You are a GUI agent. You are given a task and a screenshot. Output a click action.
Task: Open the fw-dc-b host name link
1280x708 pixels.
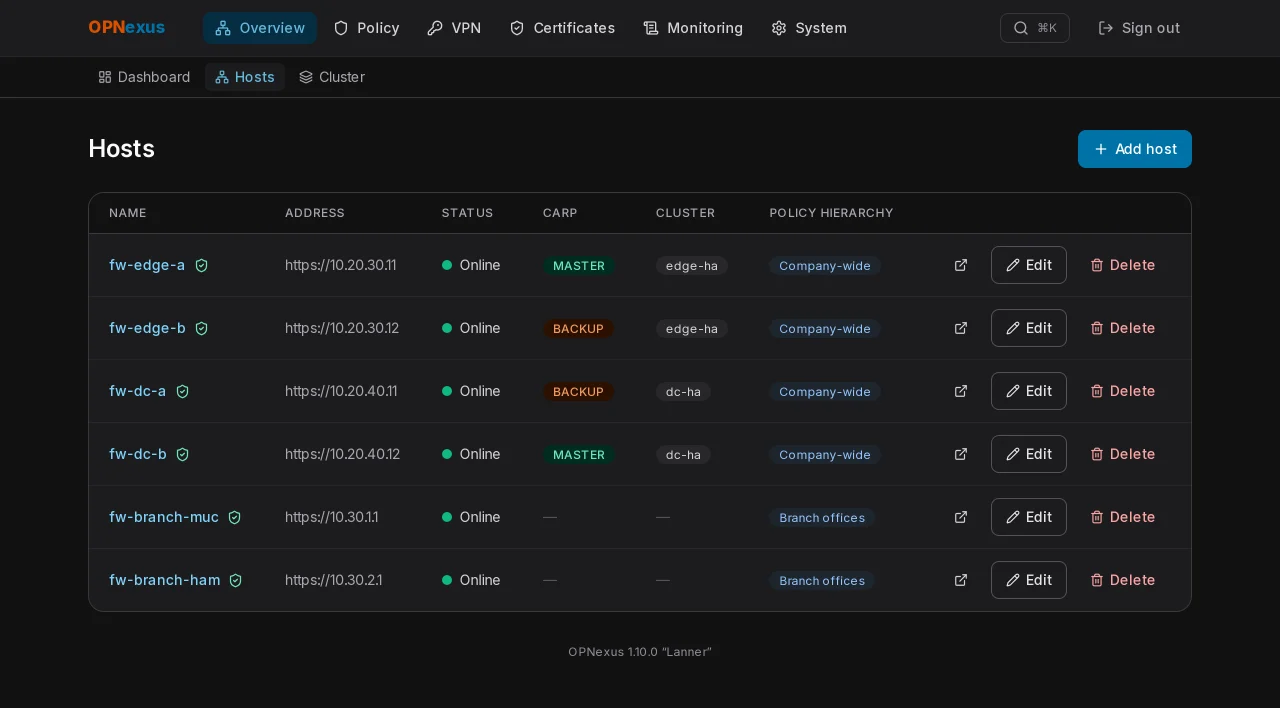click(x=138, y=454)
